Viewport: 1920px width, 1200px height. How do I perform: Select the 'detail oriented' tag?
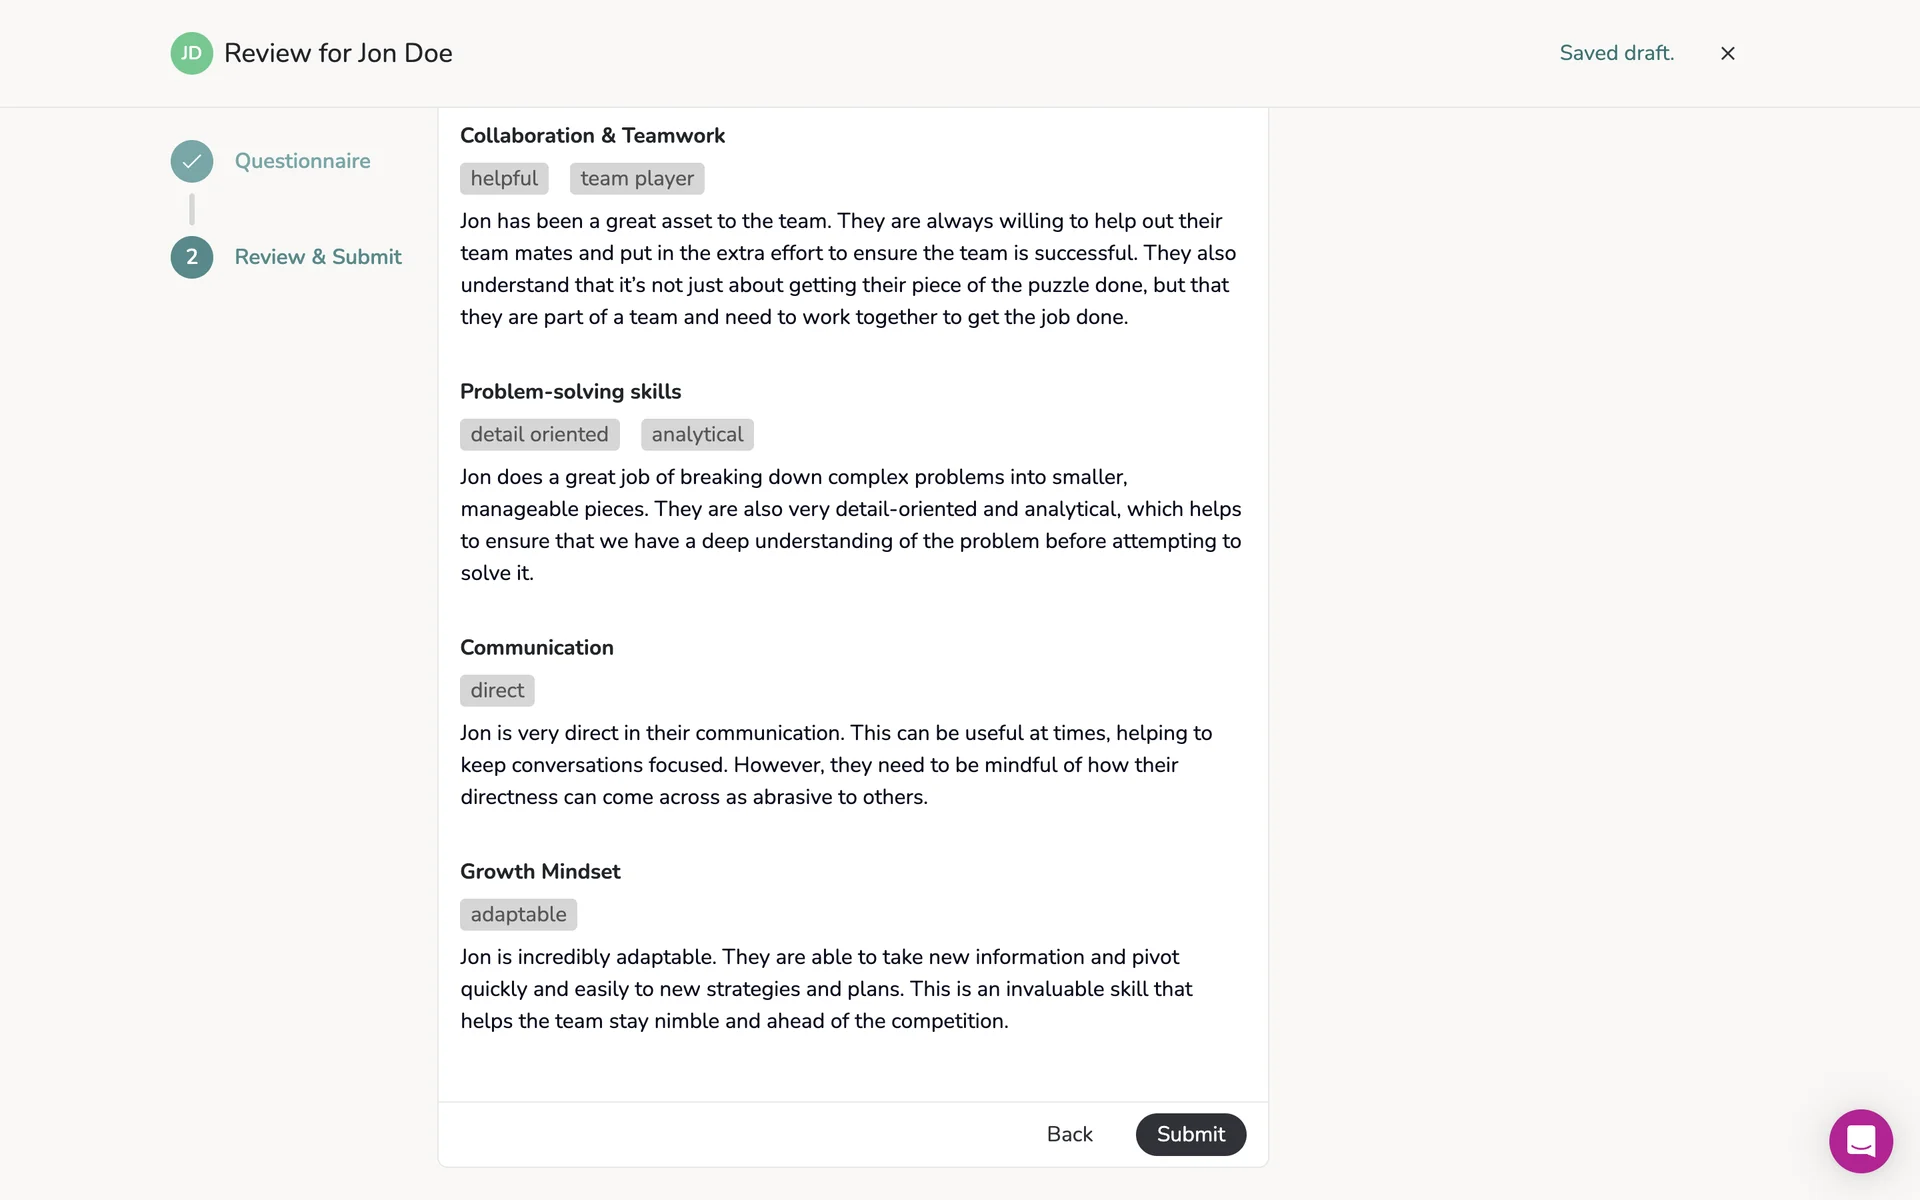[539, 435]
